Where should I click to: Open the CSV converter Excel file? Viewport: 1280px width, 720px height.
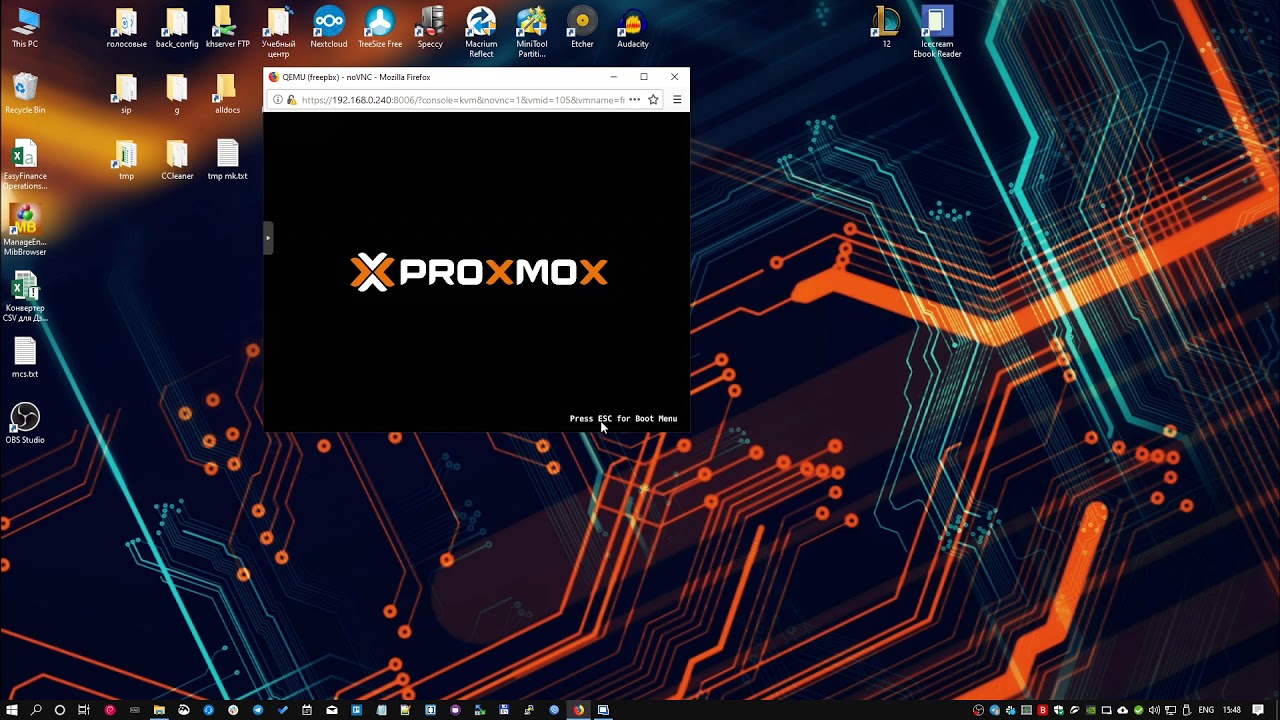[x=25, y=297]
